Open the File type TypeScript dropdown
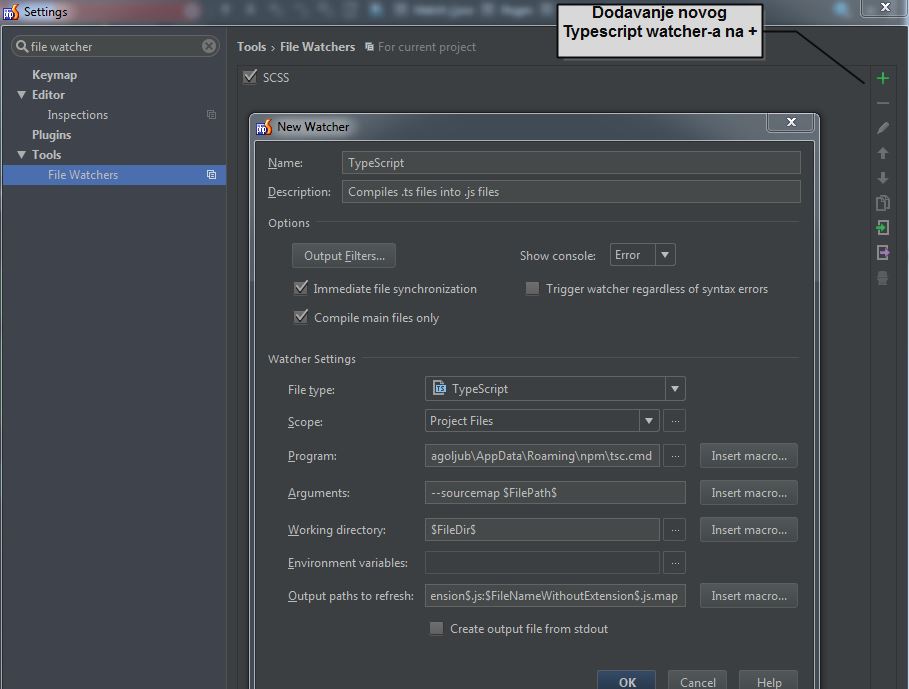 675,389
